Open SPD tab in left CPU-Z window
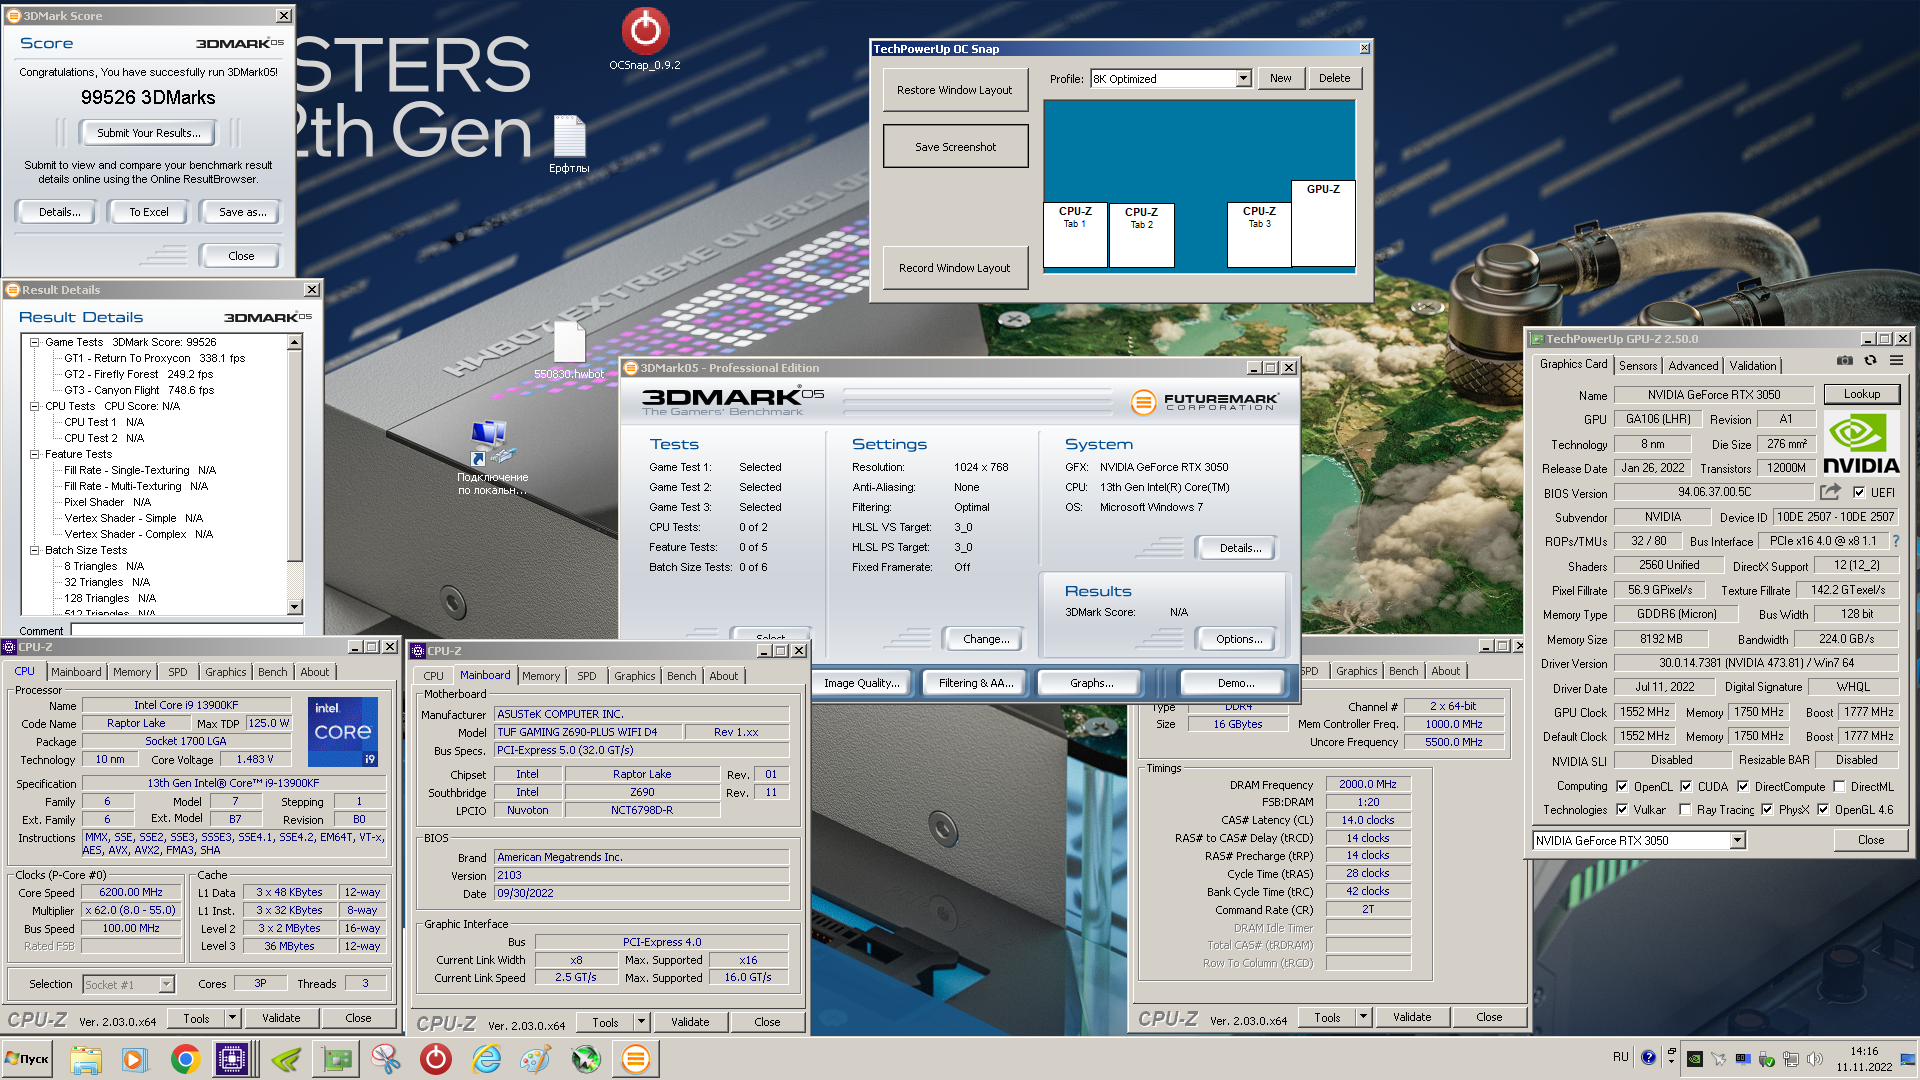The width and height of the screenshot is (1920, 1080). tap(178, 672)
